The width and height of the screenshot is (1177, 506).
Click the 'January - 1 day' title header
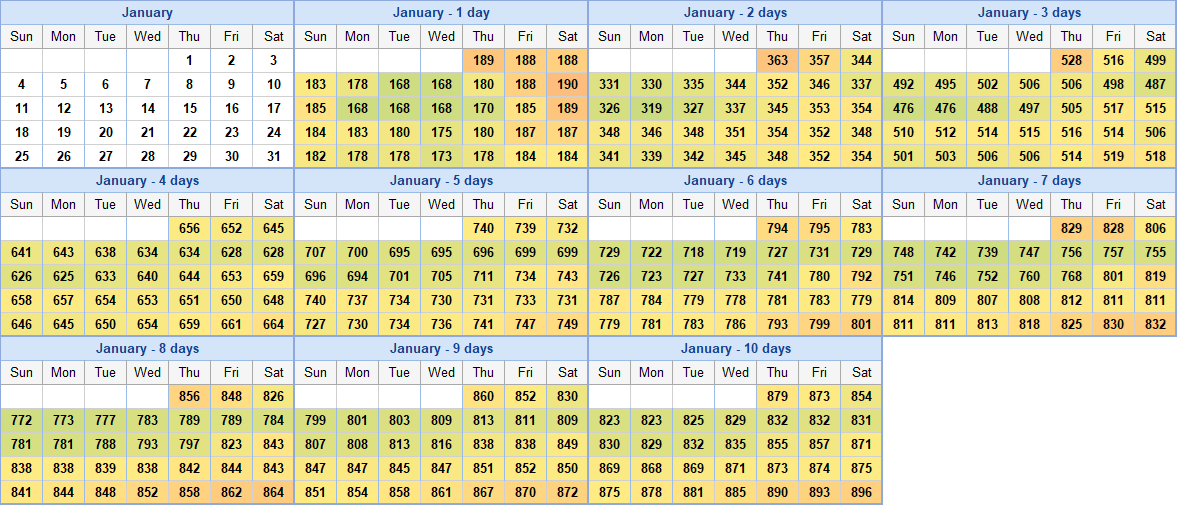click(441, 13)
